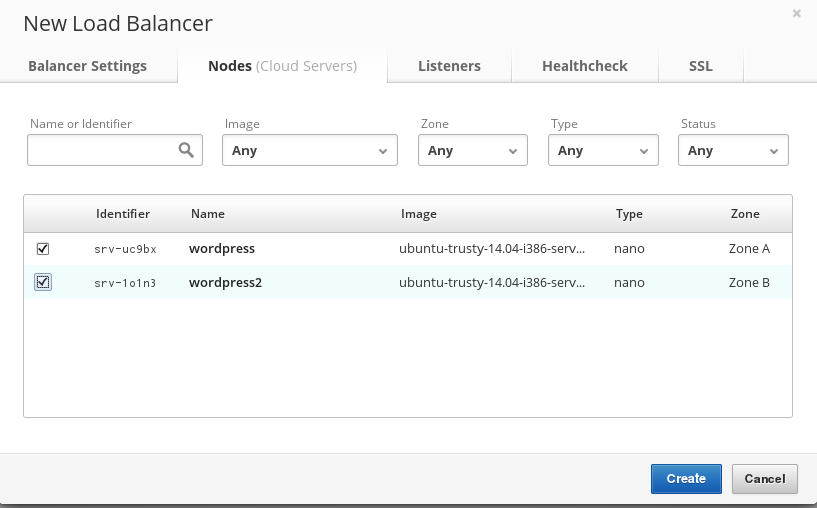Uncheck the wordpress server checkbox
Screen dimensions: 817x508
click(x=43, y=249)
